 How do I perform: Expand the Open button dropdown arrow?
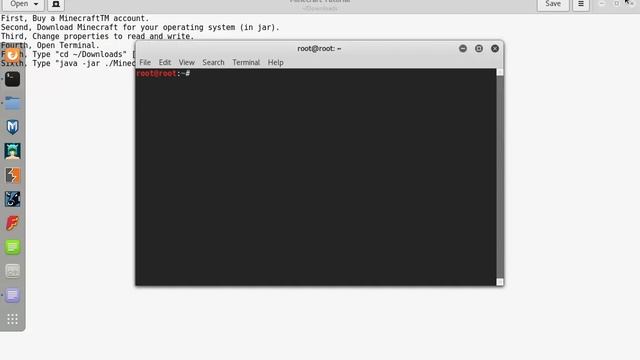point(36,4)
